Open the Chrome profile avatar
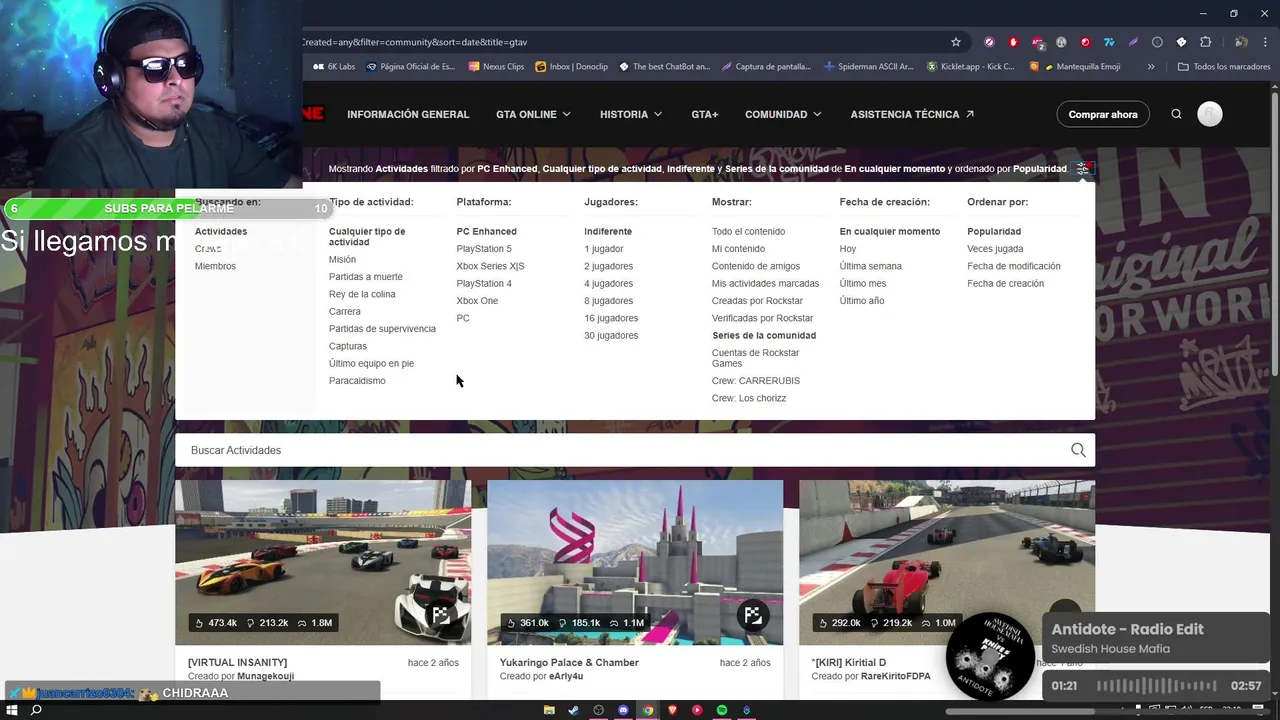Screen dimensions: 1280x720 tap(1241, 42)
